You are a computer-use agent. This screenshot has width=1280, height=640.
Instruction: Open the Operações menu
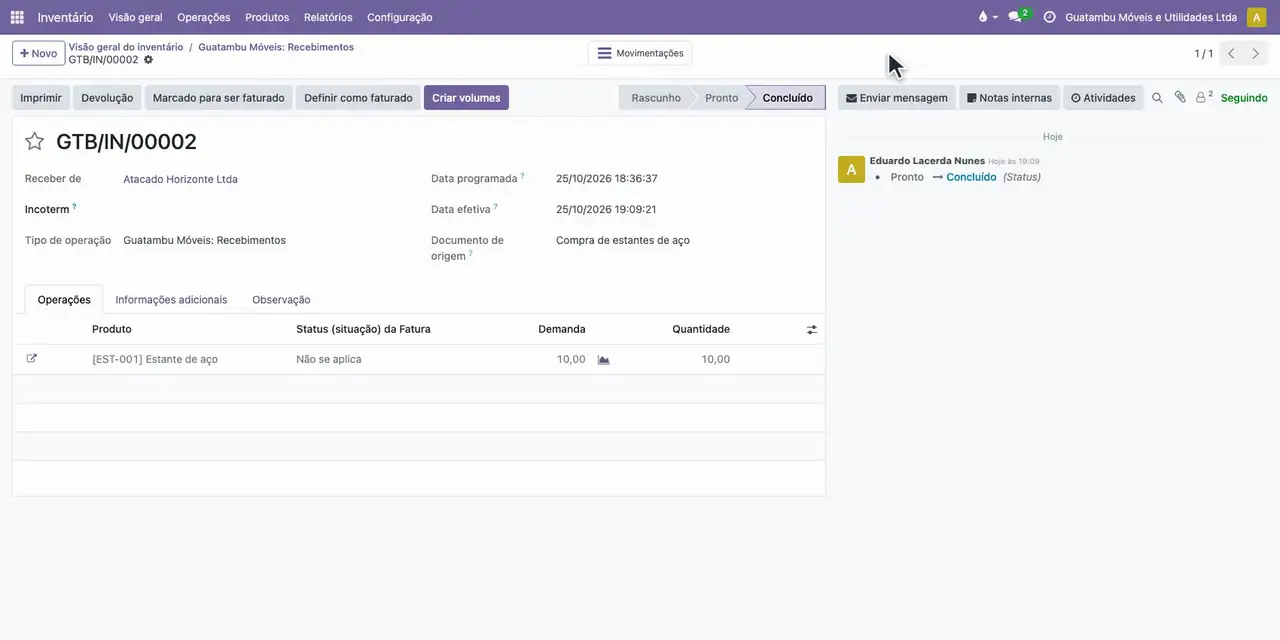click(203, 17)
